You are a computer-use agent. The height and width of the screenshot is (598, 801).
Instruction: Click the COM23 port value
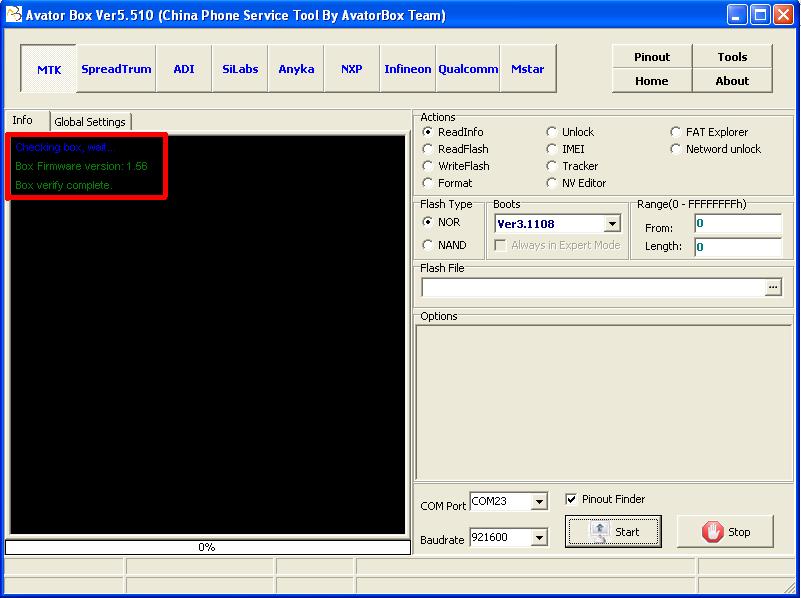tap(489, 501)
